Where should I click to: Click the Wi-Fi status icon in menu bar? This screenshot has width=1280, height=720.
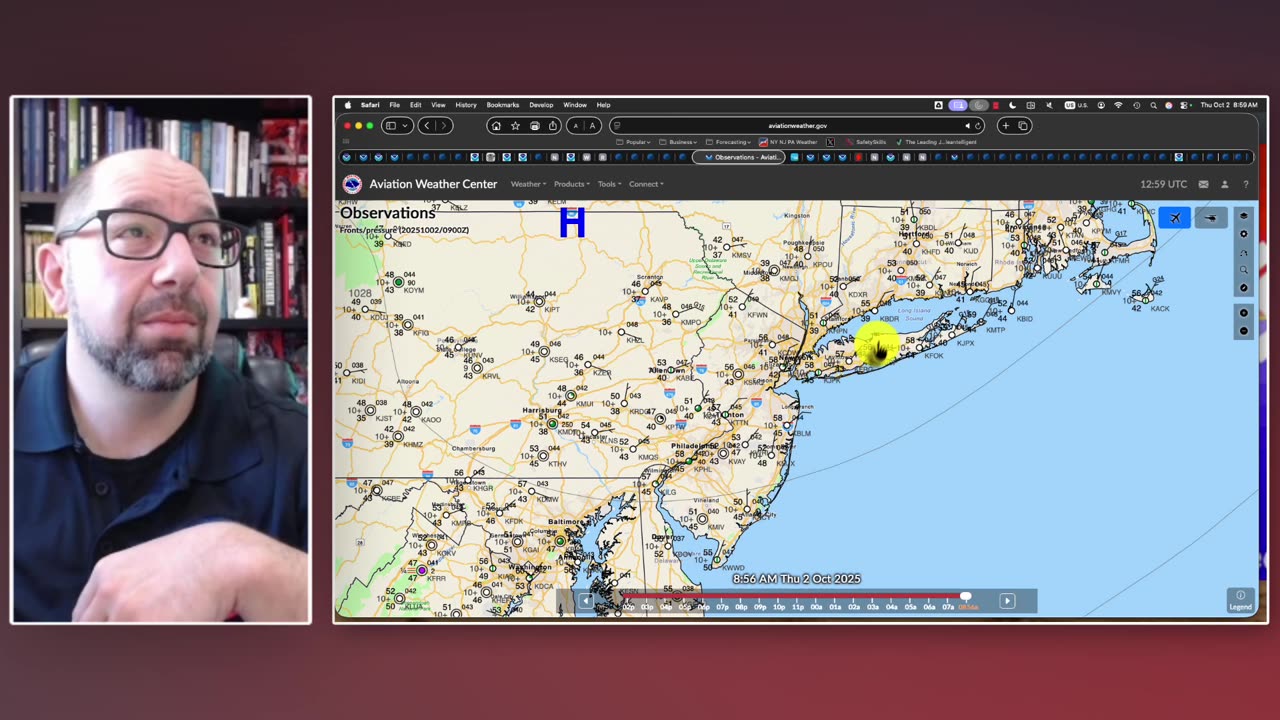[1118, 105]
